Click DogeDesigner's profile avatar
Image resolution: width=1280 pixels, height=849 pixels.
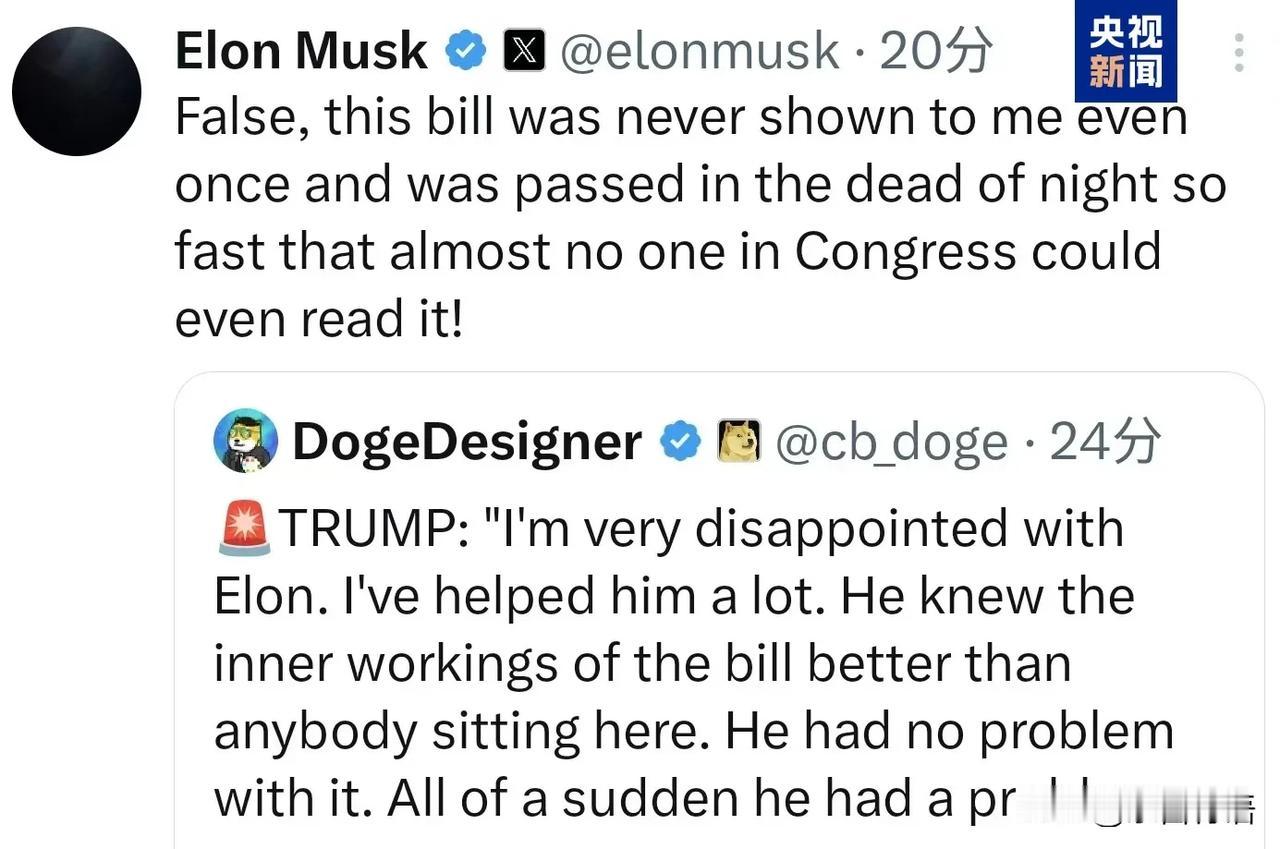point(246,440)
